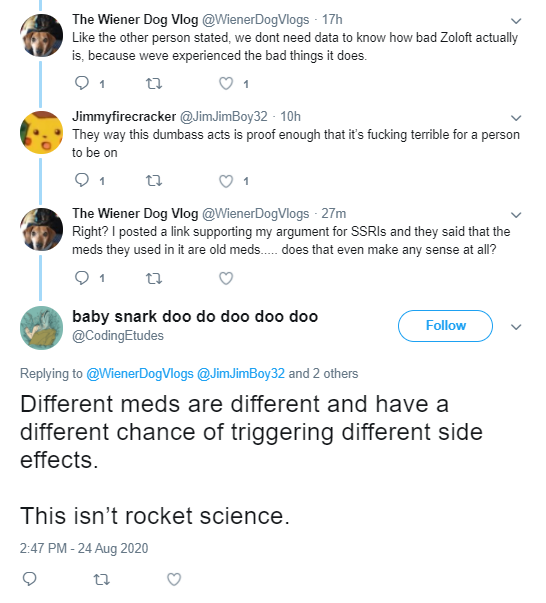Reply to the 27m SSRIs tweet
The image size is (546, 603).
(82, 277)
